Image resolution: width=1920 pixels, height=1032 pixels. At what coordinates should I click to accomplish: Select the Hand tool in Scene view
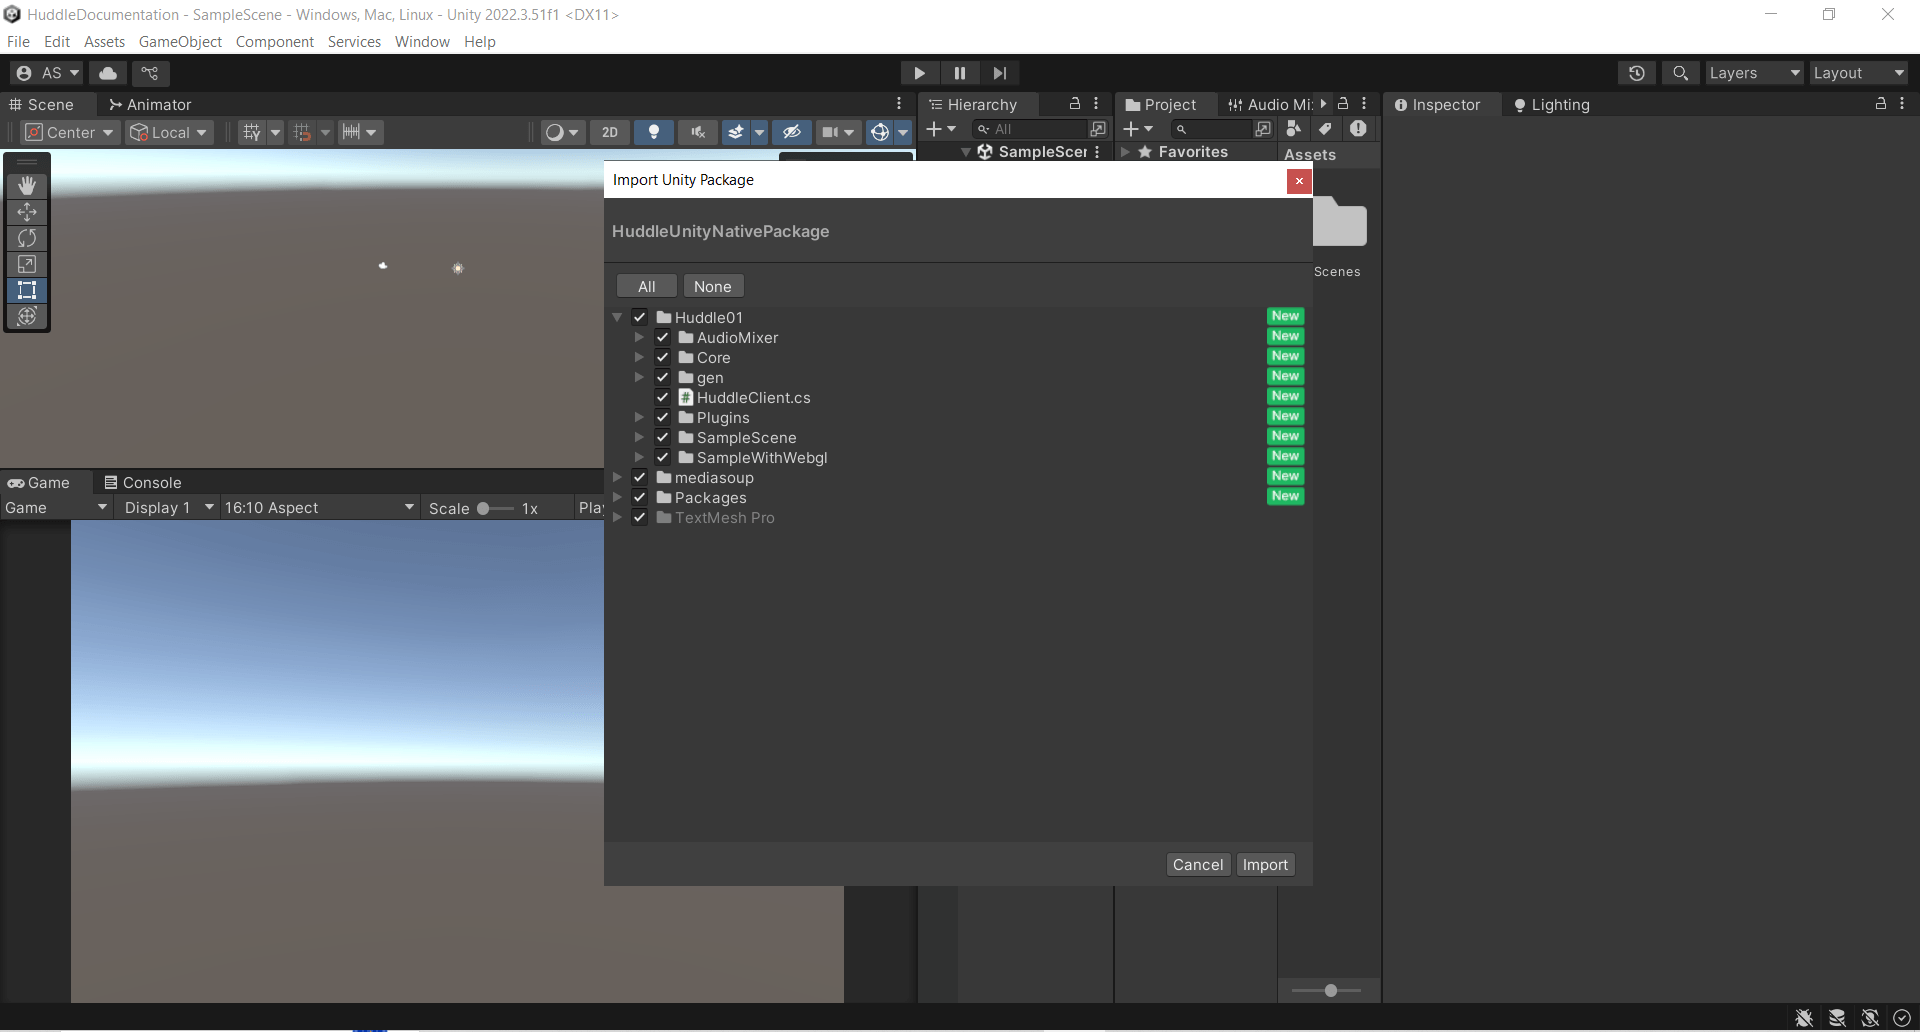(27, 186)
